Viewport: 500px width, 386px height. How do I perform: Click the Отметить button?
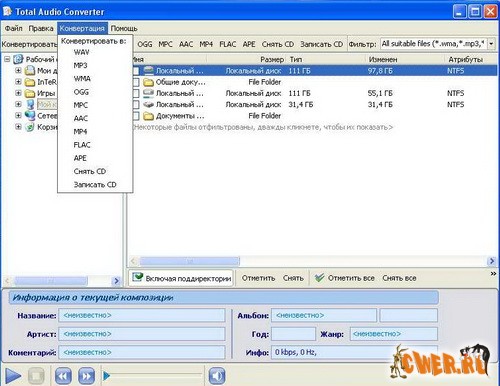pos(258,278)
